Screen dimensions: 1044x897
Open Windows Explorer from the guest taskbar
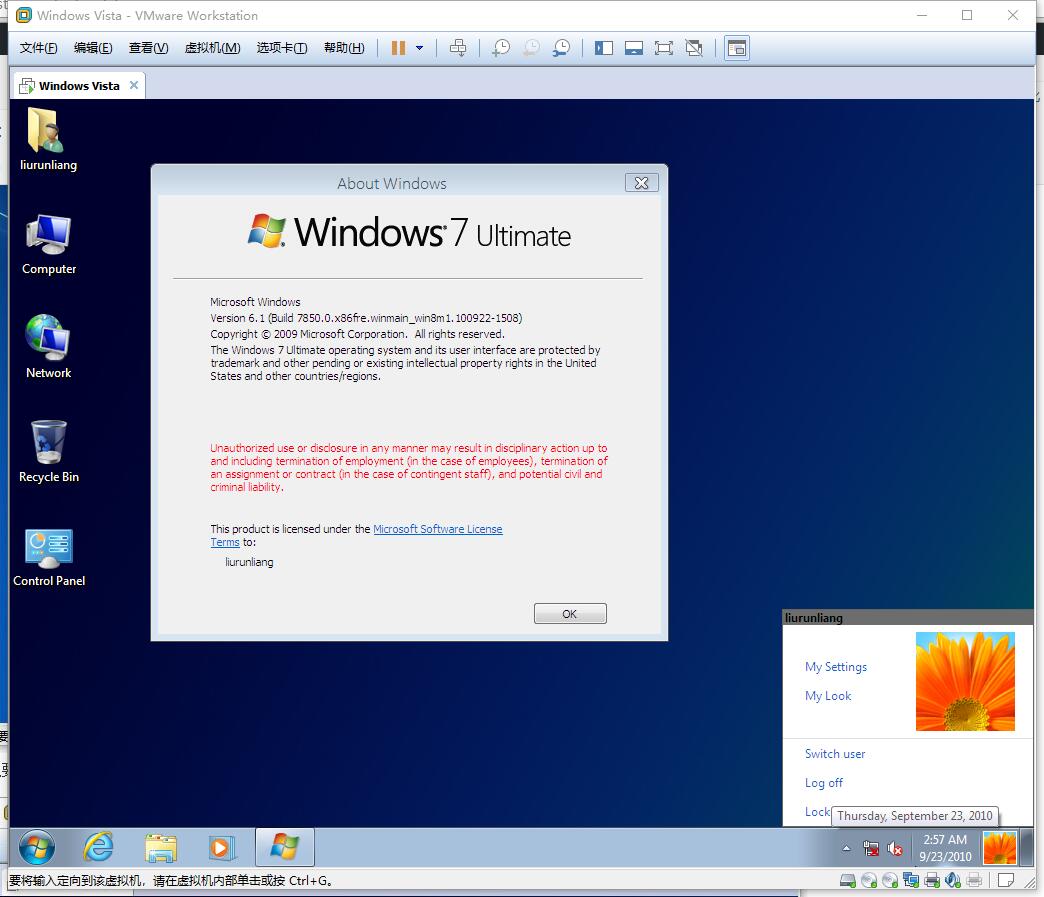[160, 848]
